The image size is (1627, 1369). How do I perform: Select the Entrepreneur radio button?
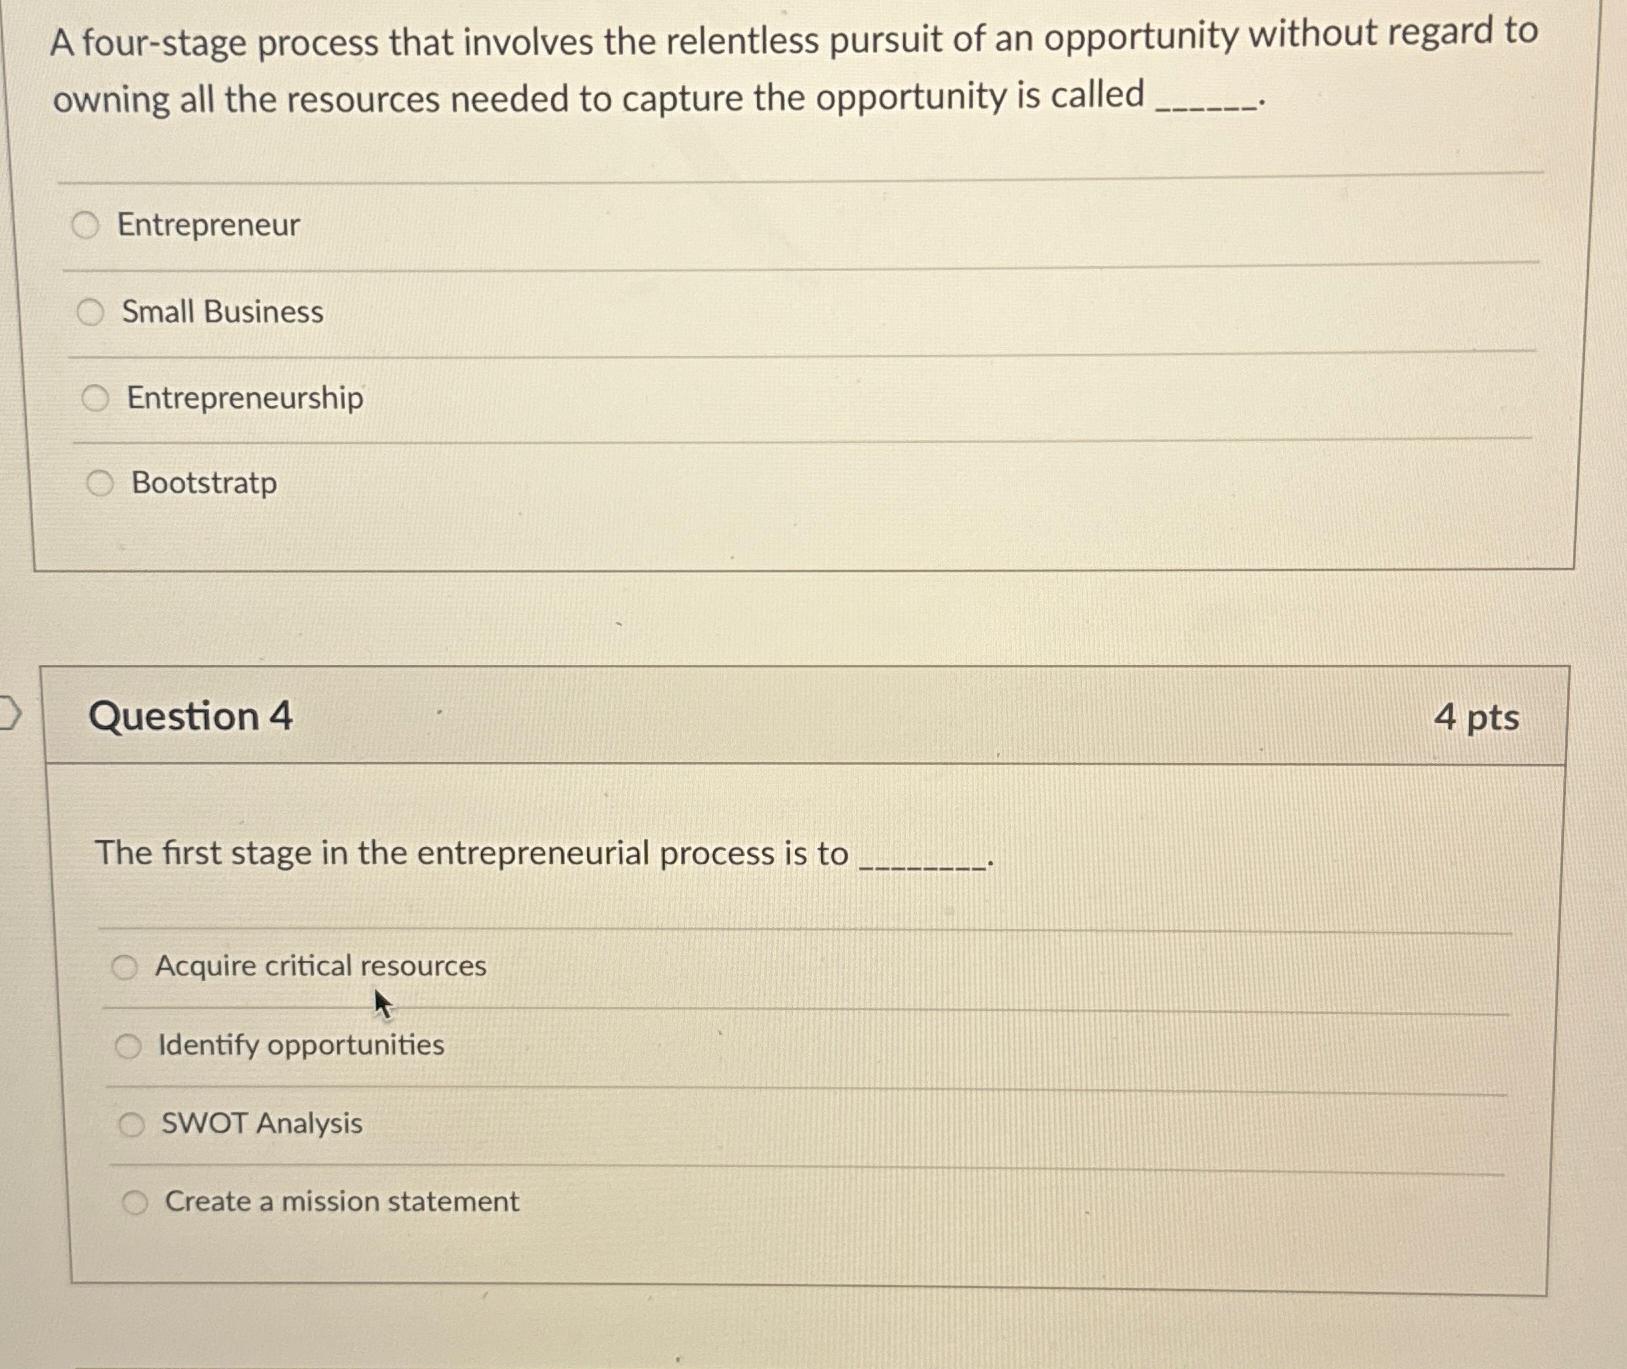point(88,225)
